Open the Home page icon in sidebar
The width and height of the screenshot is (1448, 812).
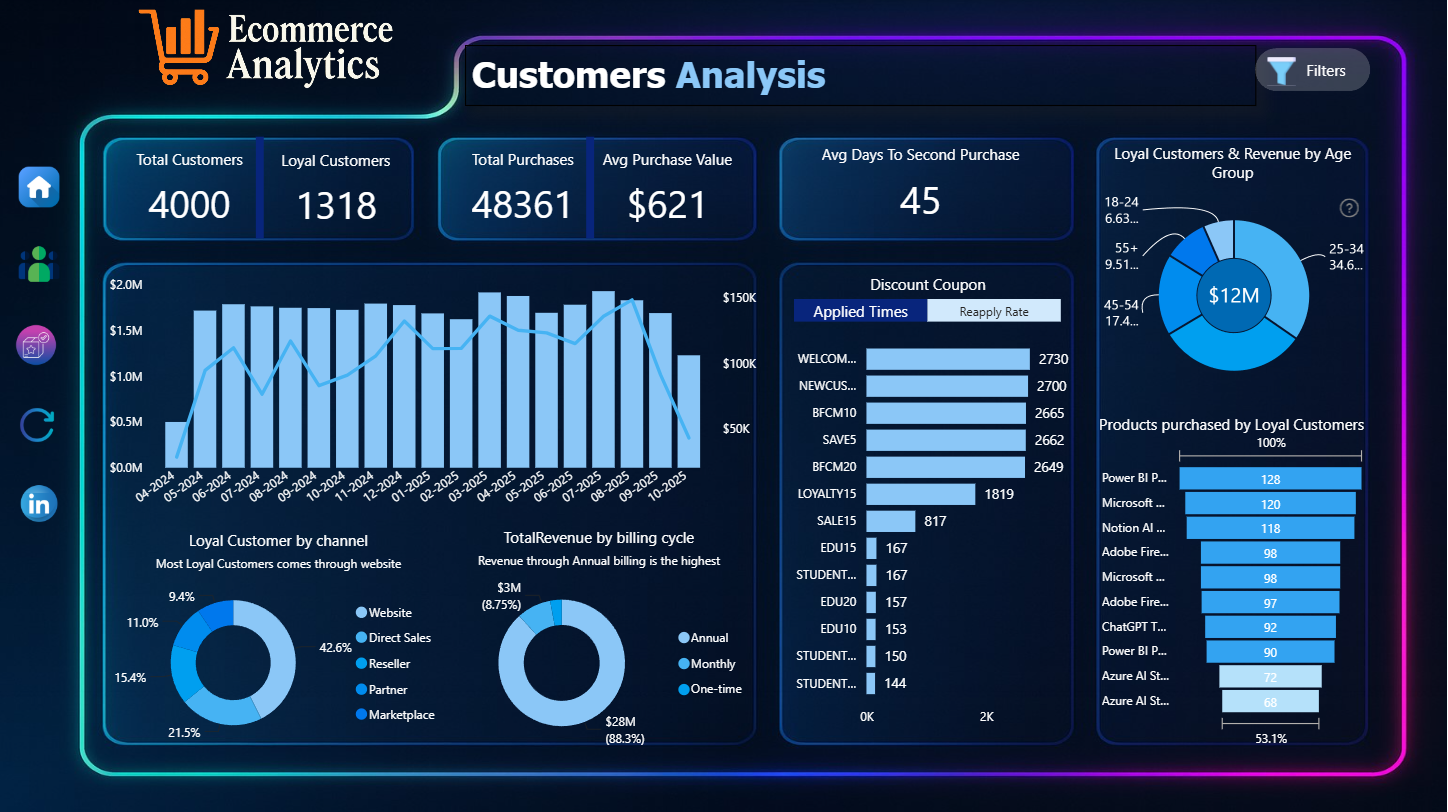pos(39,187)
